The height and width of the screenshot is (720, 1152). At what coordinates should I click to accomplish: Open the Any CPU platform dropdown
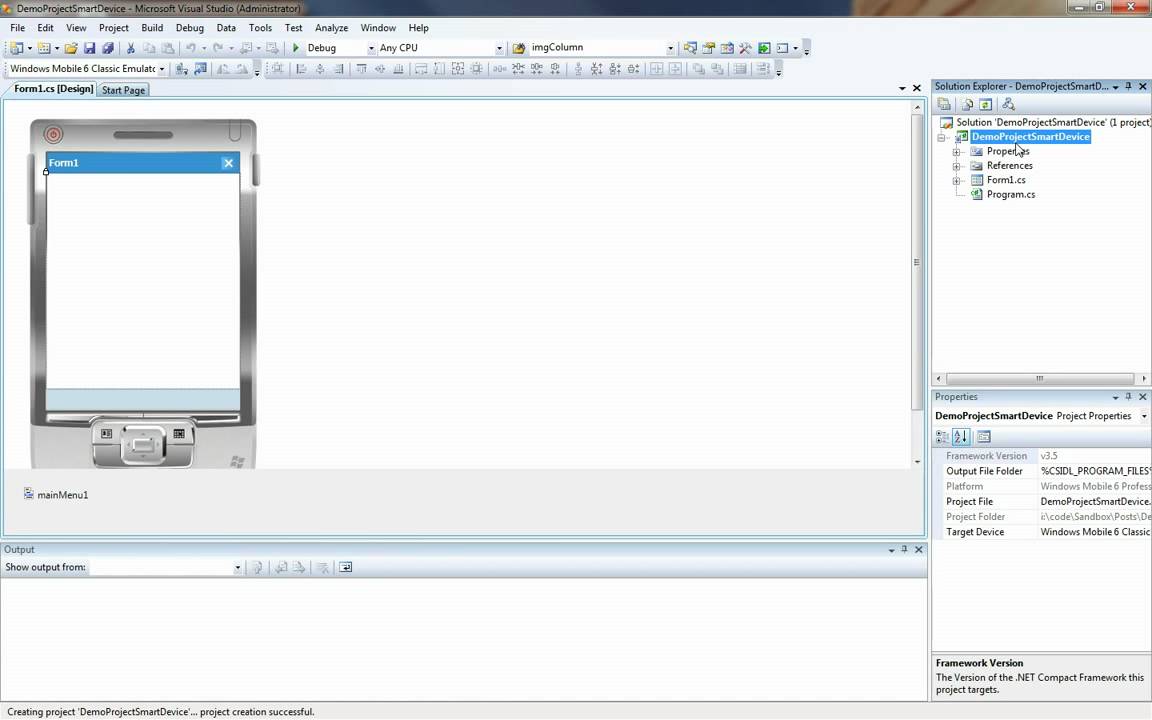499,48
